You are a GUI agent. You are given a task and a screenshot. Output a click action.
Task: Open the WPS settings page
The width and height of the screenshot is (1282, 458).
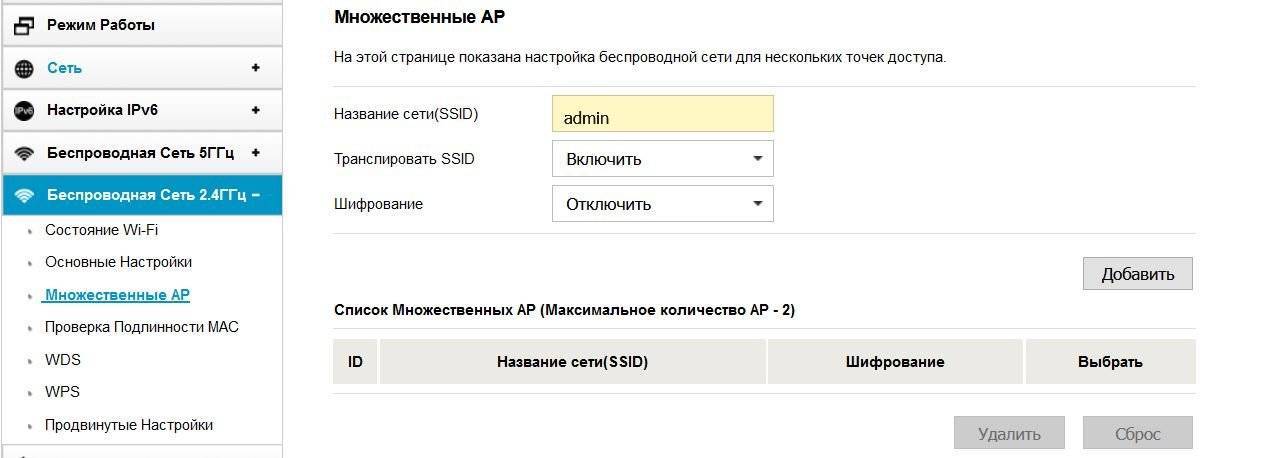point(62,392)
